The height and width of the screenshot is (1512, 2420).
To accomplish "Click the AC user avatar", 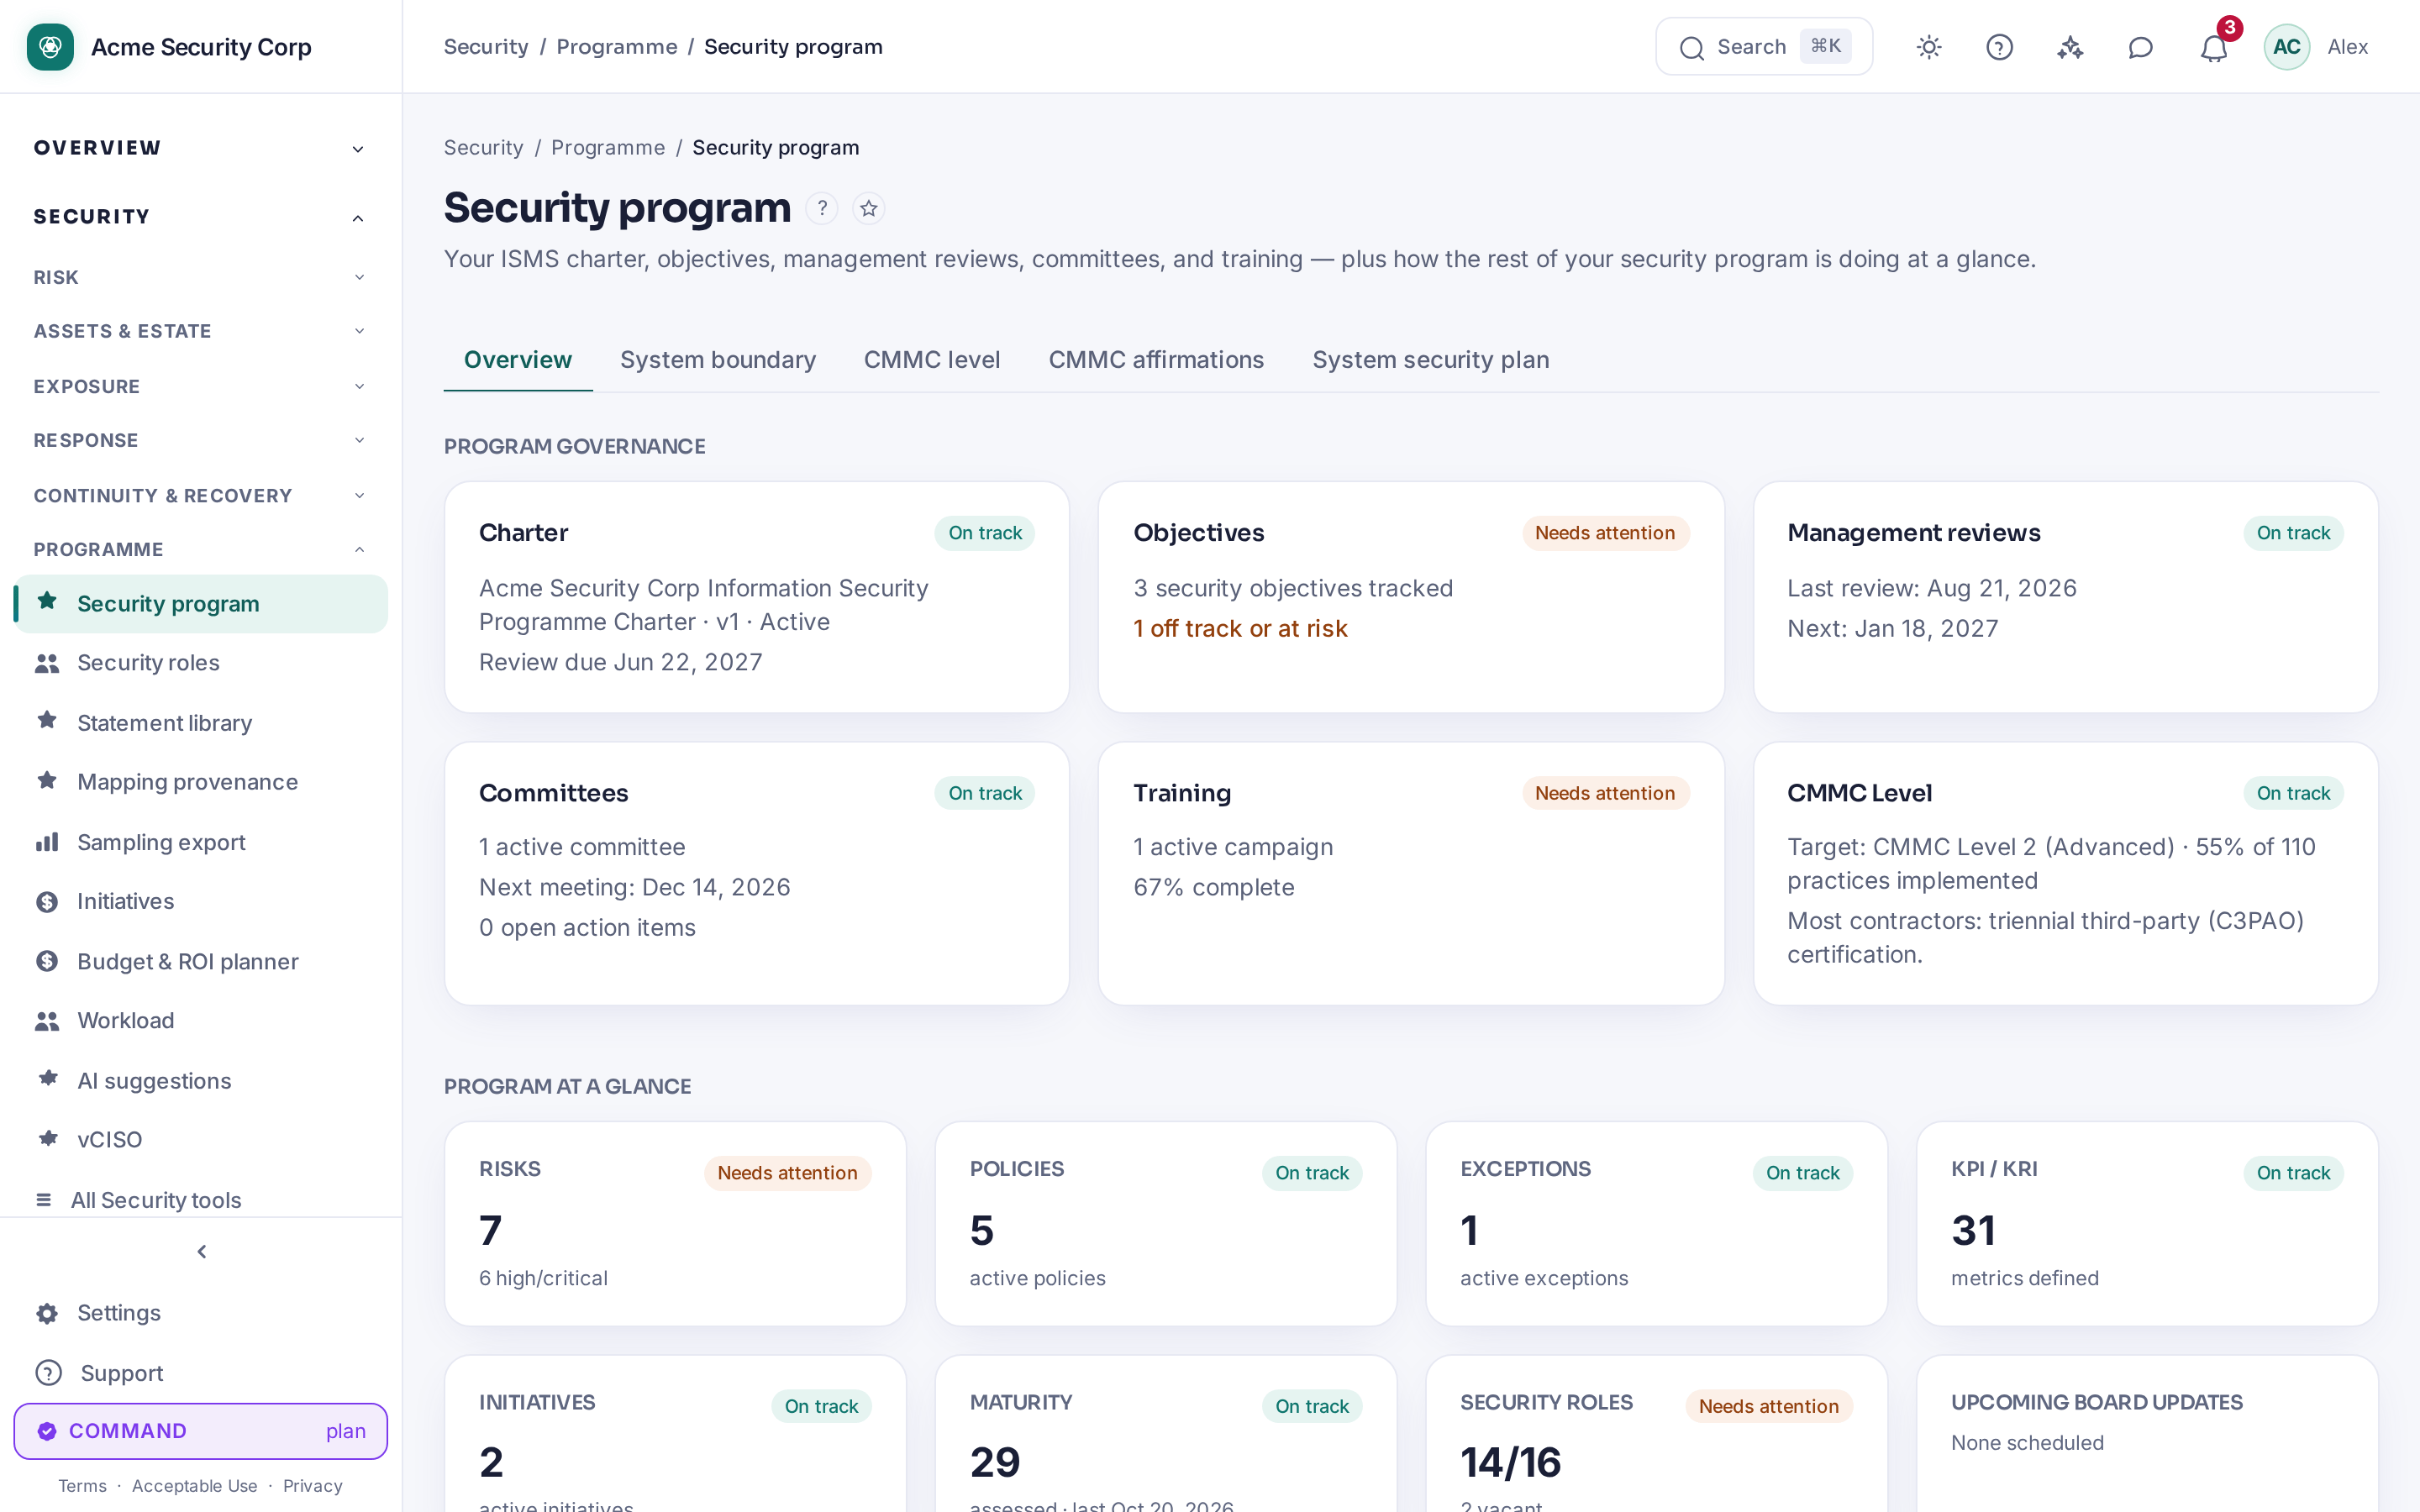I will click(2286, 47).
